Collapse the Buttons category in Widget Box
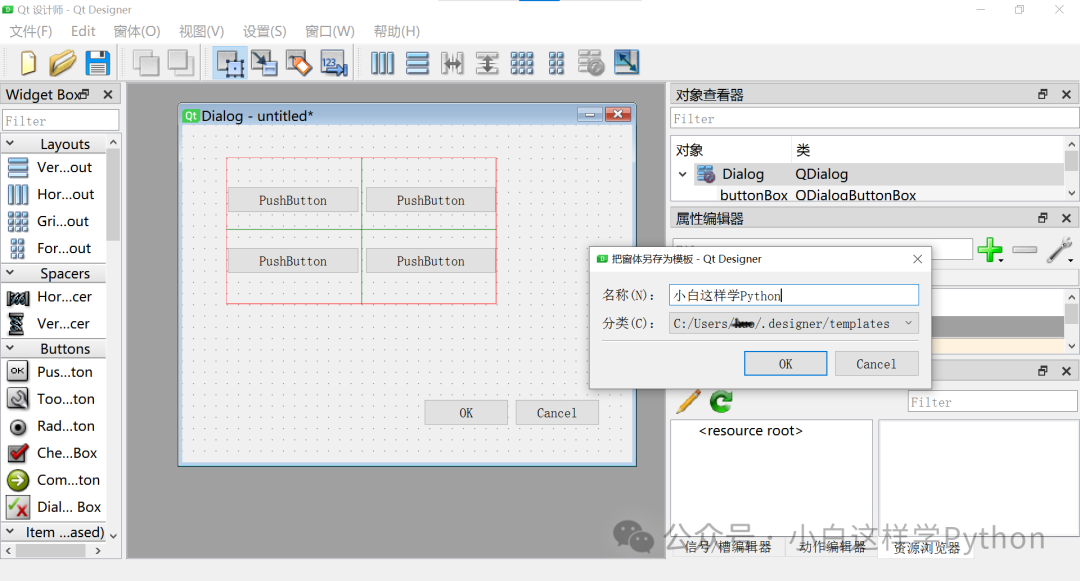This screenshot has width=1080, height=581. [10, 348]
